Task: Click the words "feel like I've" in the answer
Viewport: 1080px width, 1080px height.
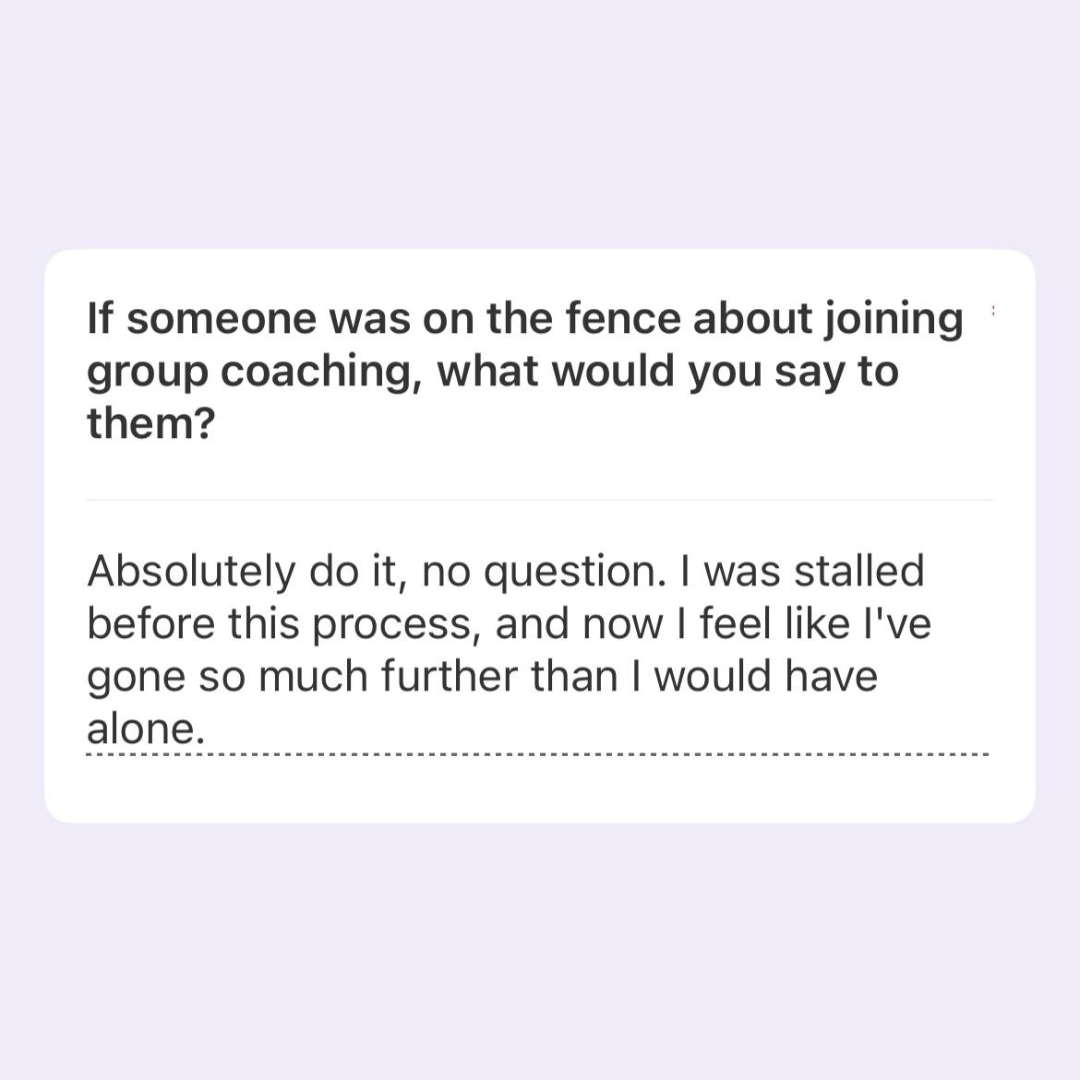Action: tap(816, 623)
